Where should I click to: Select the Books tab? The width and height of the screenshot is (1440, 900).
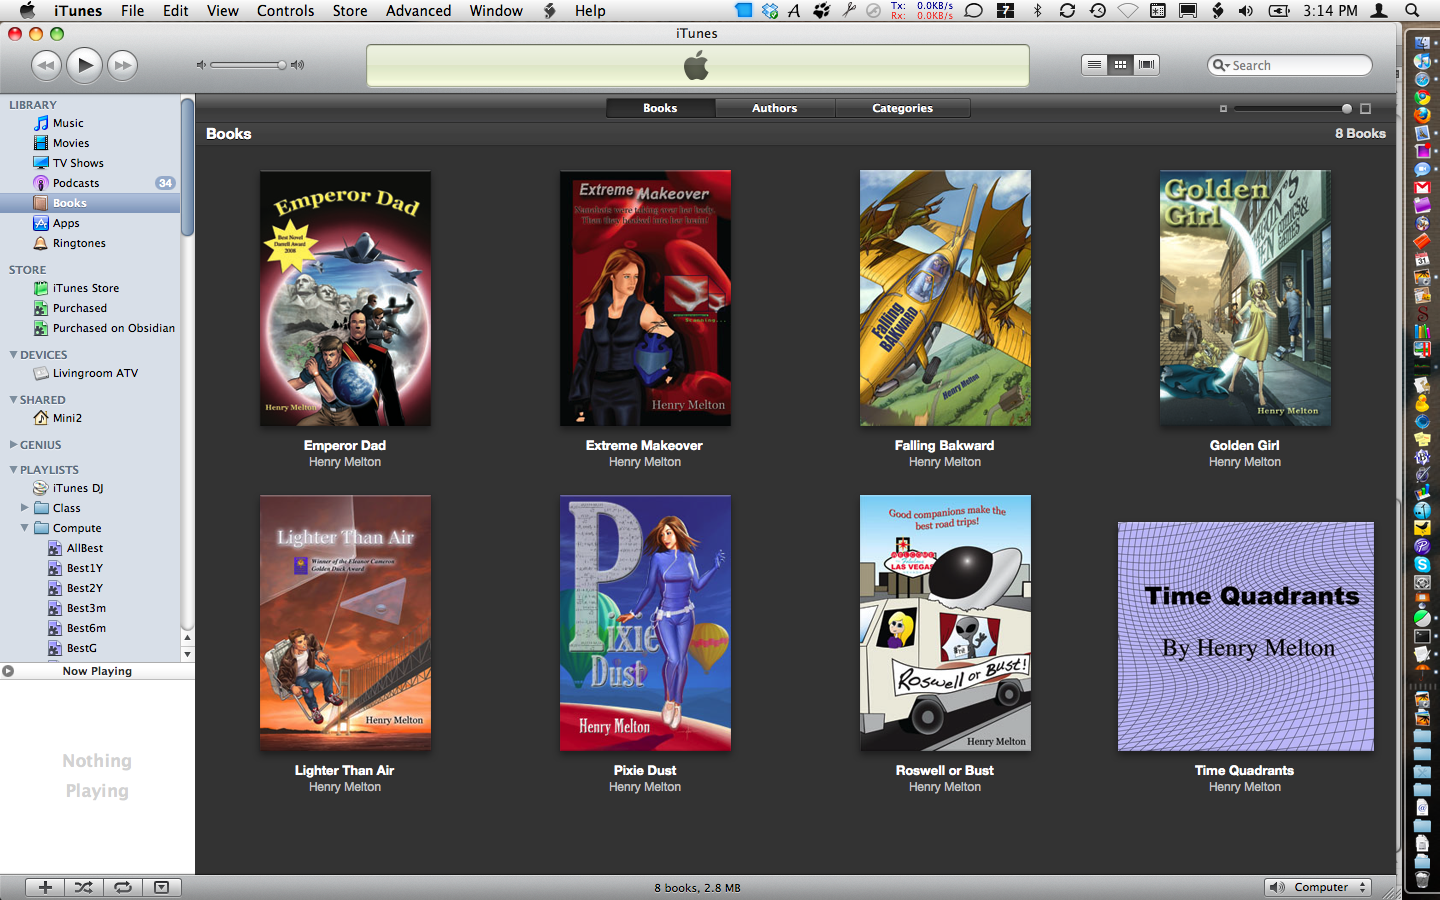(x=660, y=108)
